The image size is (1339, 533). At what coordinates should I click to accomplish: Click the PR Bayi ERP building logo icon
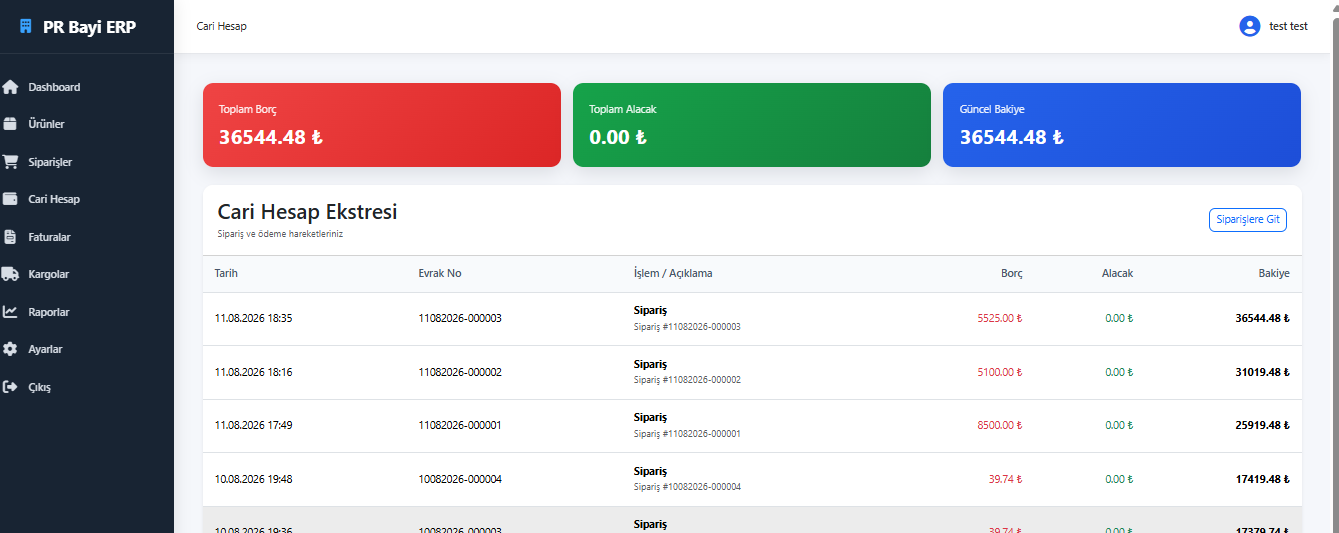[26, 27]
